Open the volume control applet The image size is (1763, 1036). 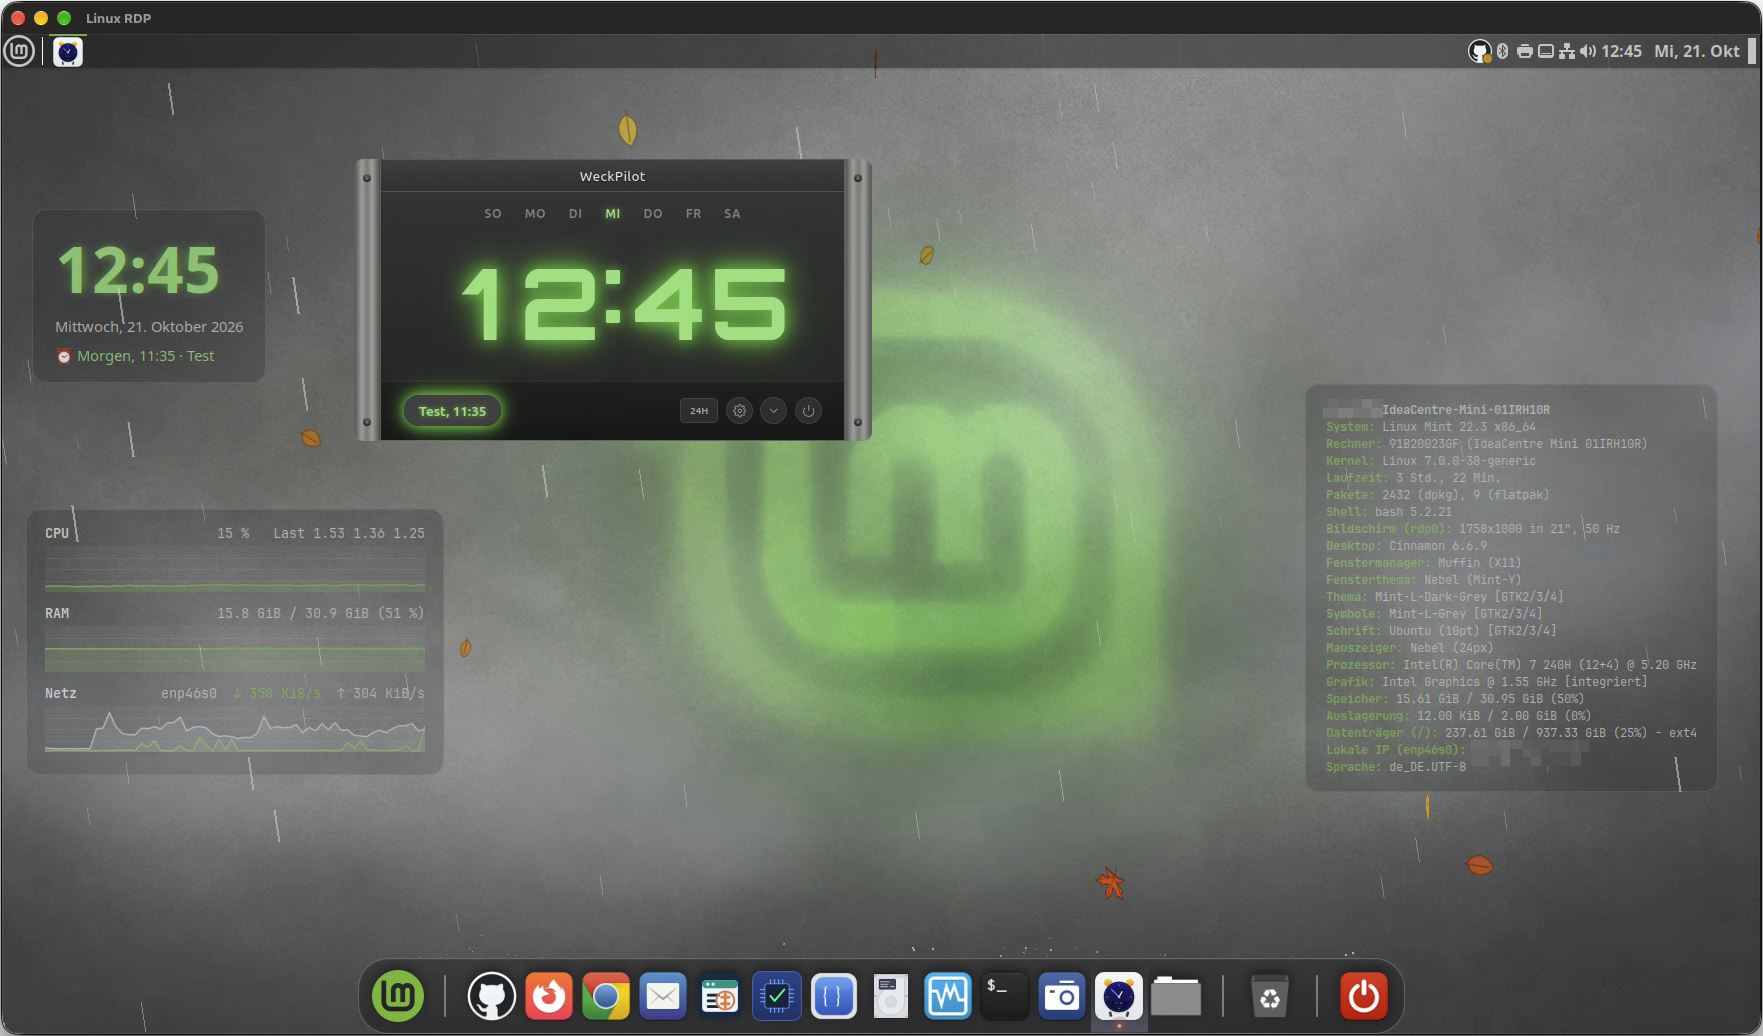tap(1588, 51)
